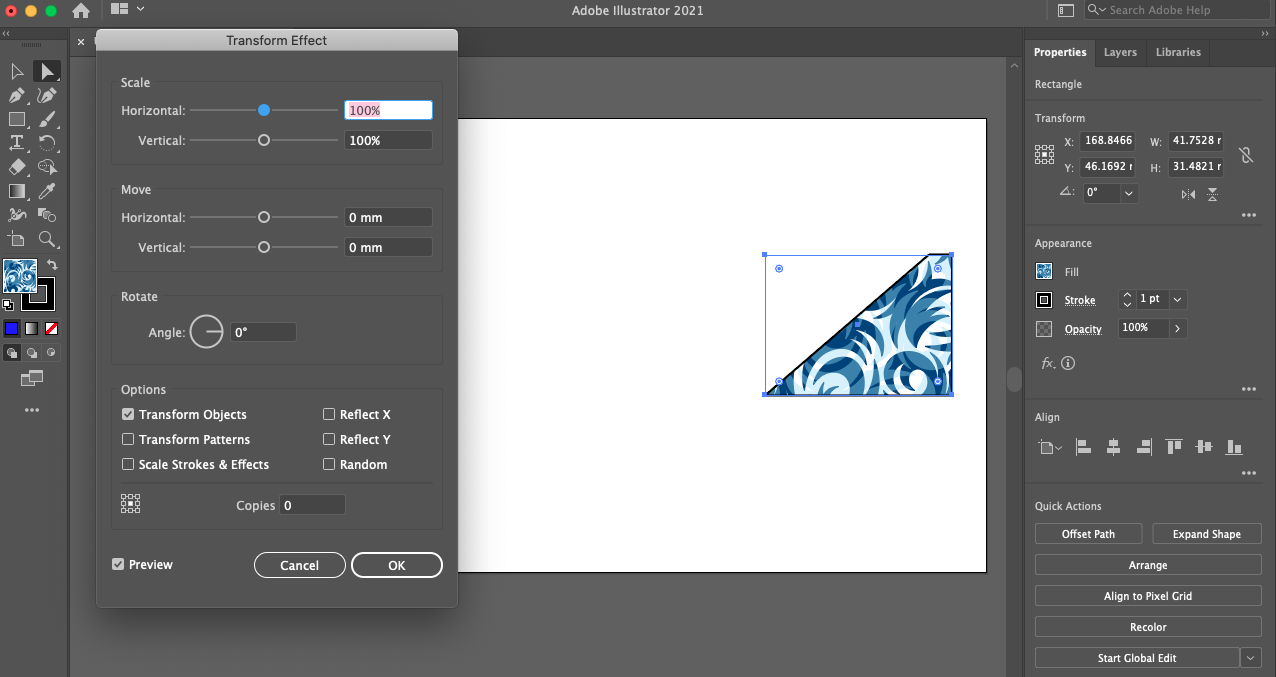
Task: Choose the Curvature tool
Action: [47, 95]
